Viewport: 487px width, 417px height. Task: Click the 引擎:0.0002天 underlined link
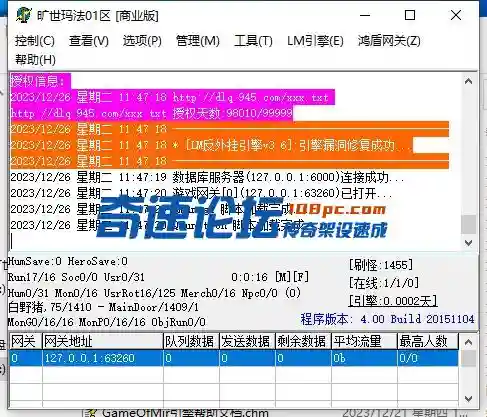click(393, 301)
